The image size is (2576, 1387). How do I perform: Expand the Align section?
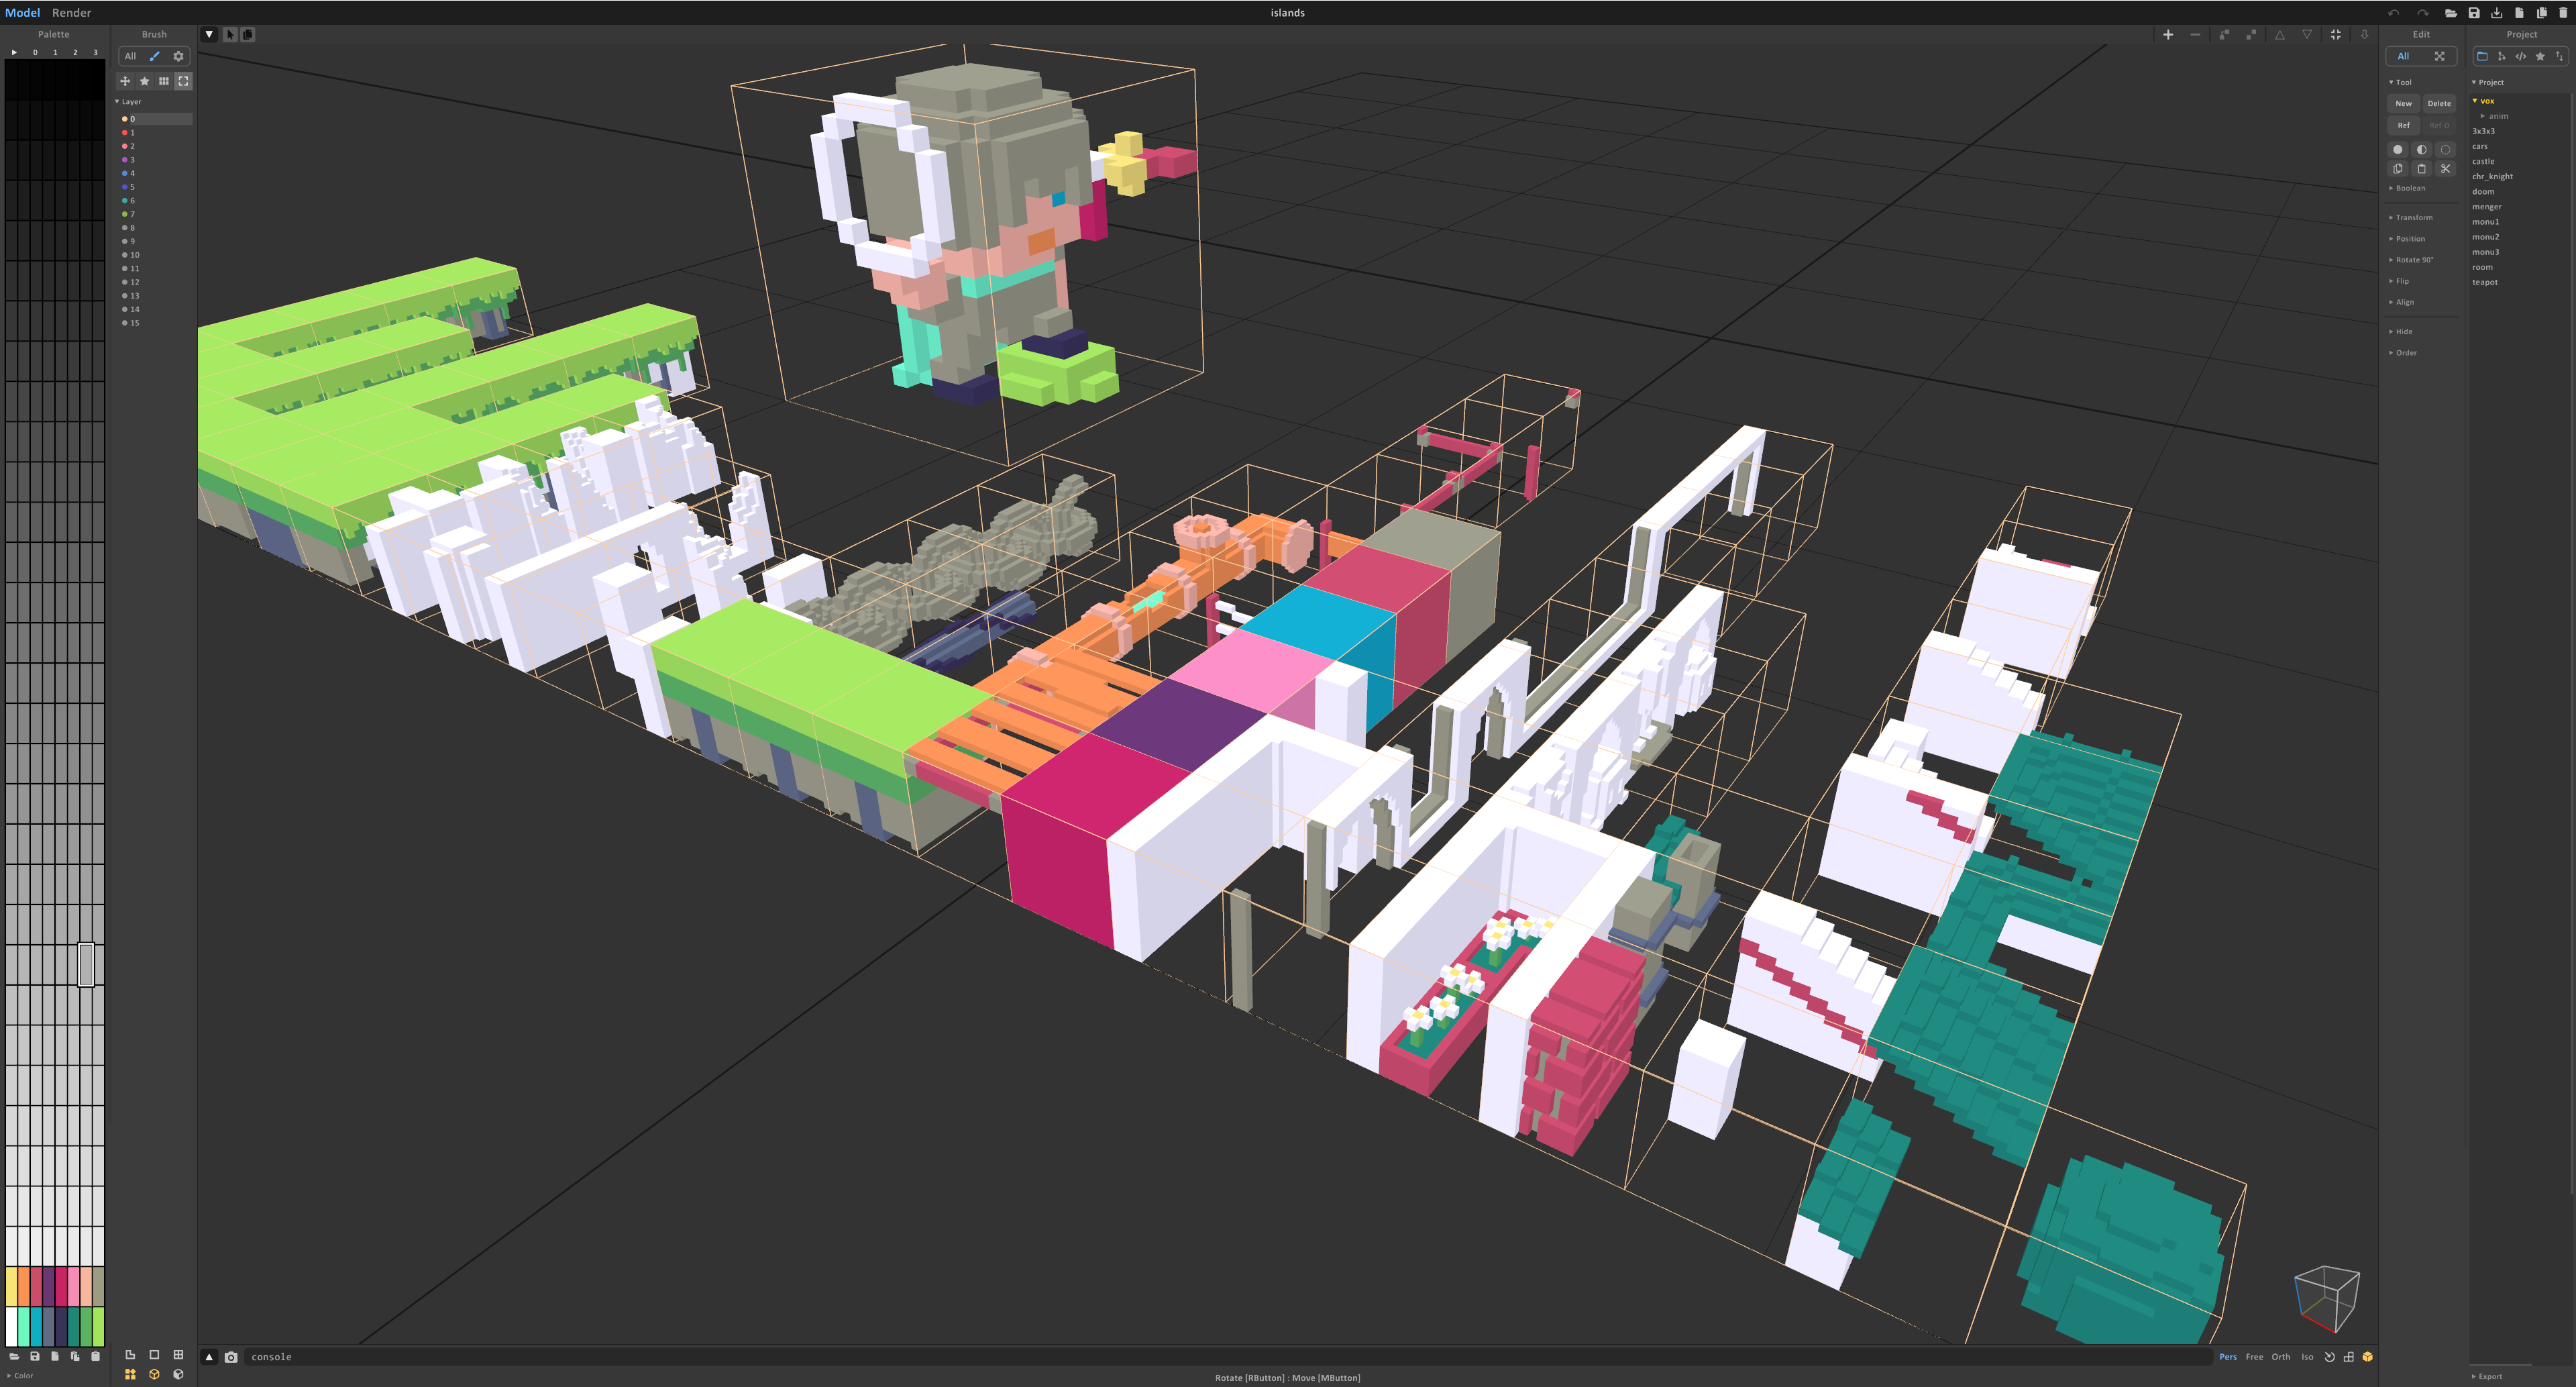tap(2402, 302)
